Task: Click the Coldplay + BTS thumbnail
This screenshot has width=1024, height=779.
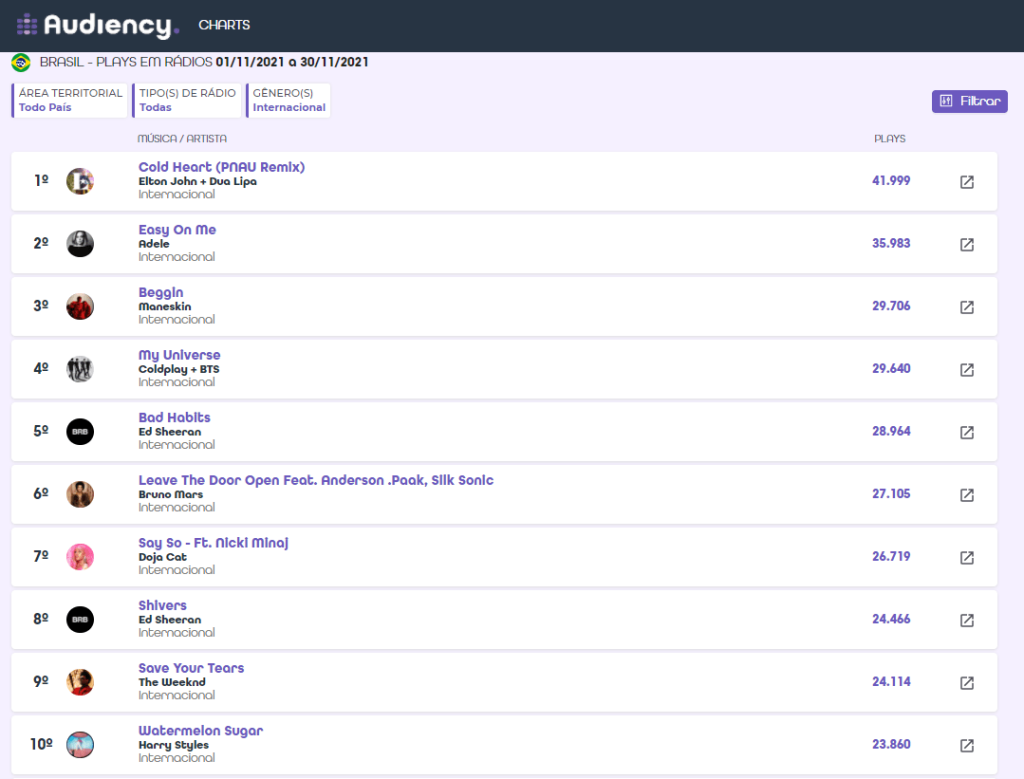Action: [80, 370]
